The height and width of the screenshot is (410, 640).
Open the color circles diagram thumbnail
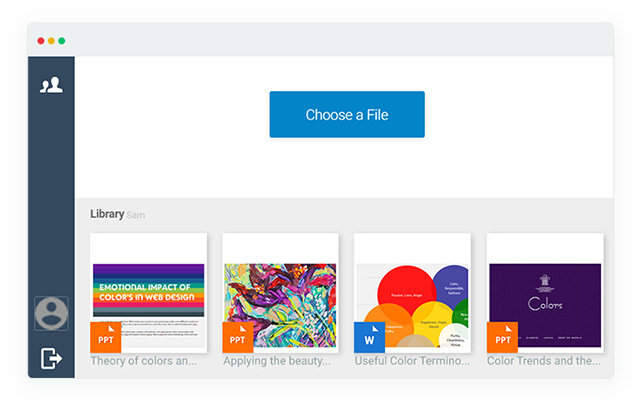412,293
